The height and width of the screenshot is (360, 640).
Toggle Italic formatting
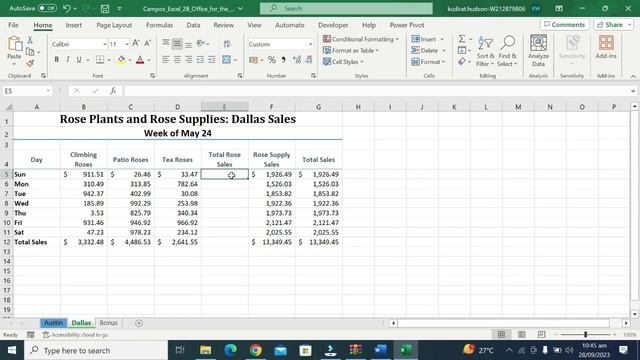tap(67, 60)
